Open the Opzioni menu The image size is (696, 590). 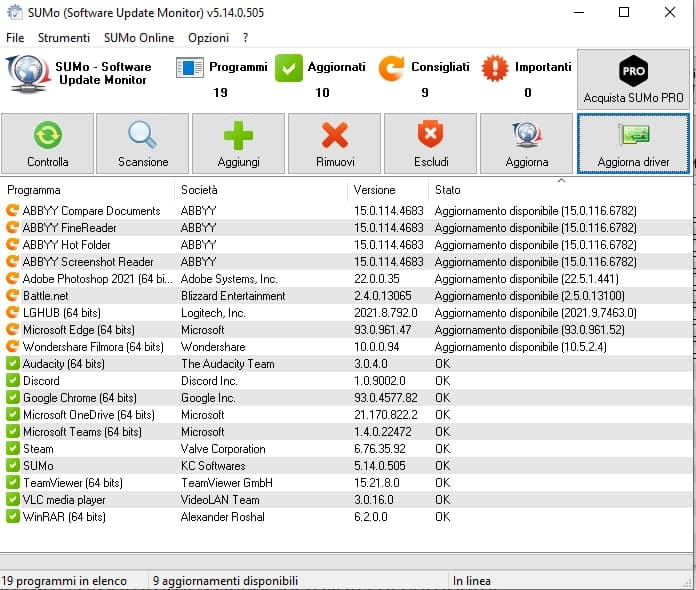208,38
